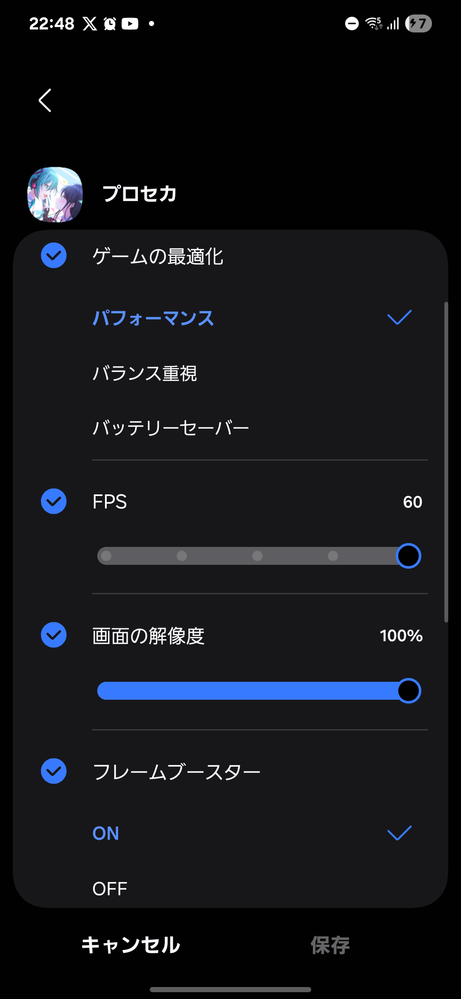Toggle the フレームブースター checkbox

point(53,772)
